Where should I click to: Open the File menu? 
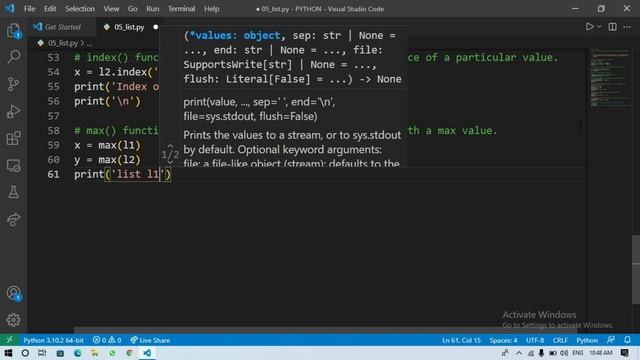[x=29, y=9]
